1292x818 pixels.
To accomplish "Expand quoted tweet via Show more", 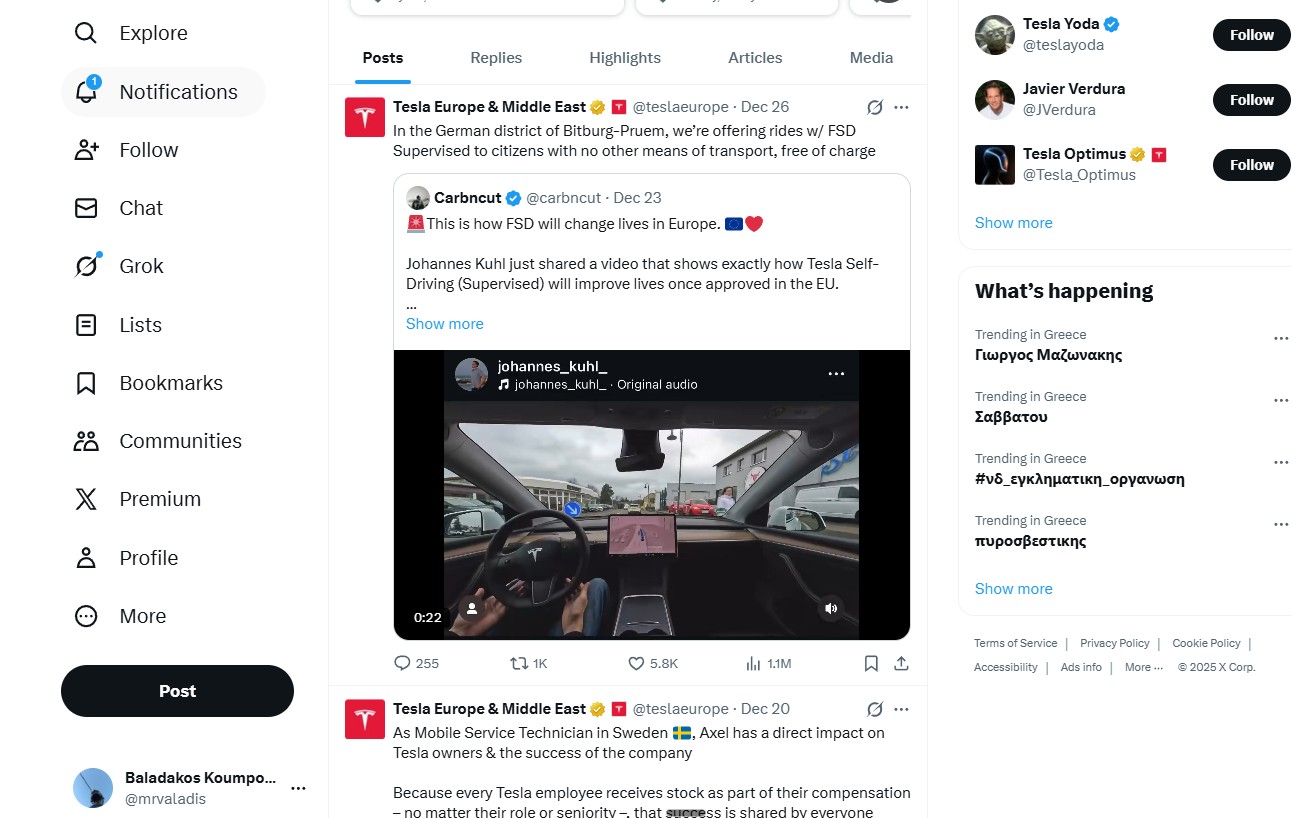I will 444,324.
